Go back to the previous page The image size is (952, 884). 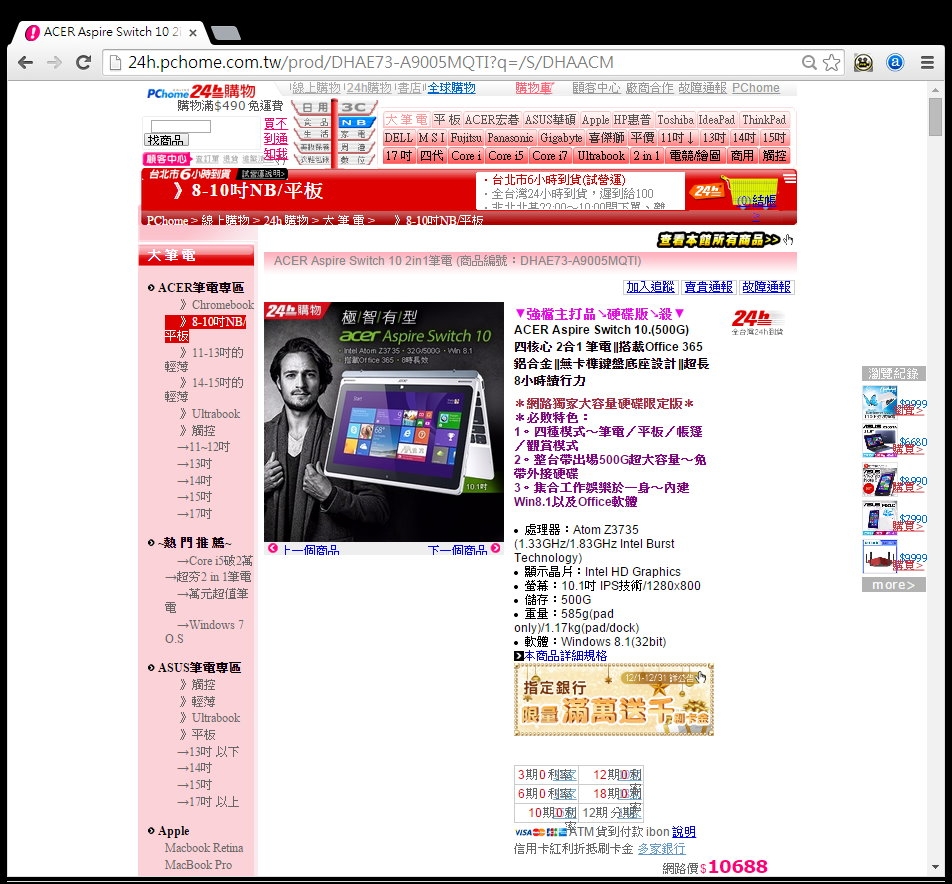tap(26, 62)
